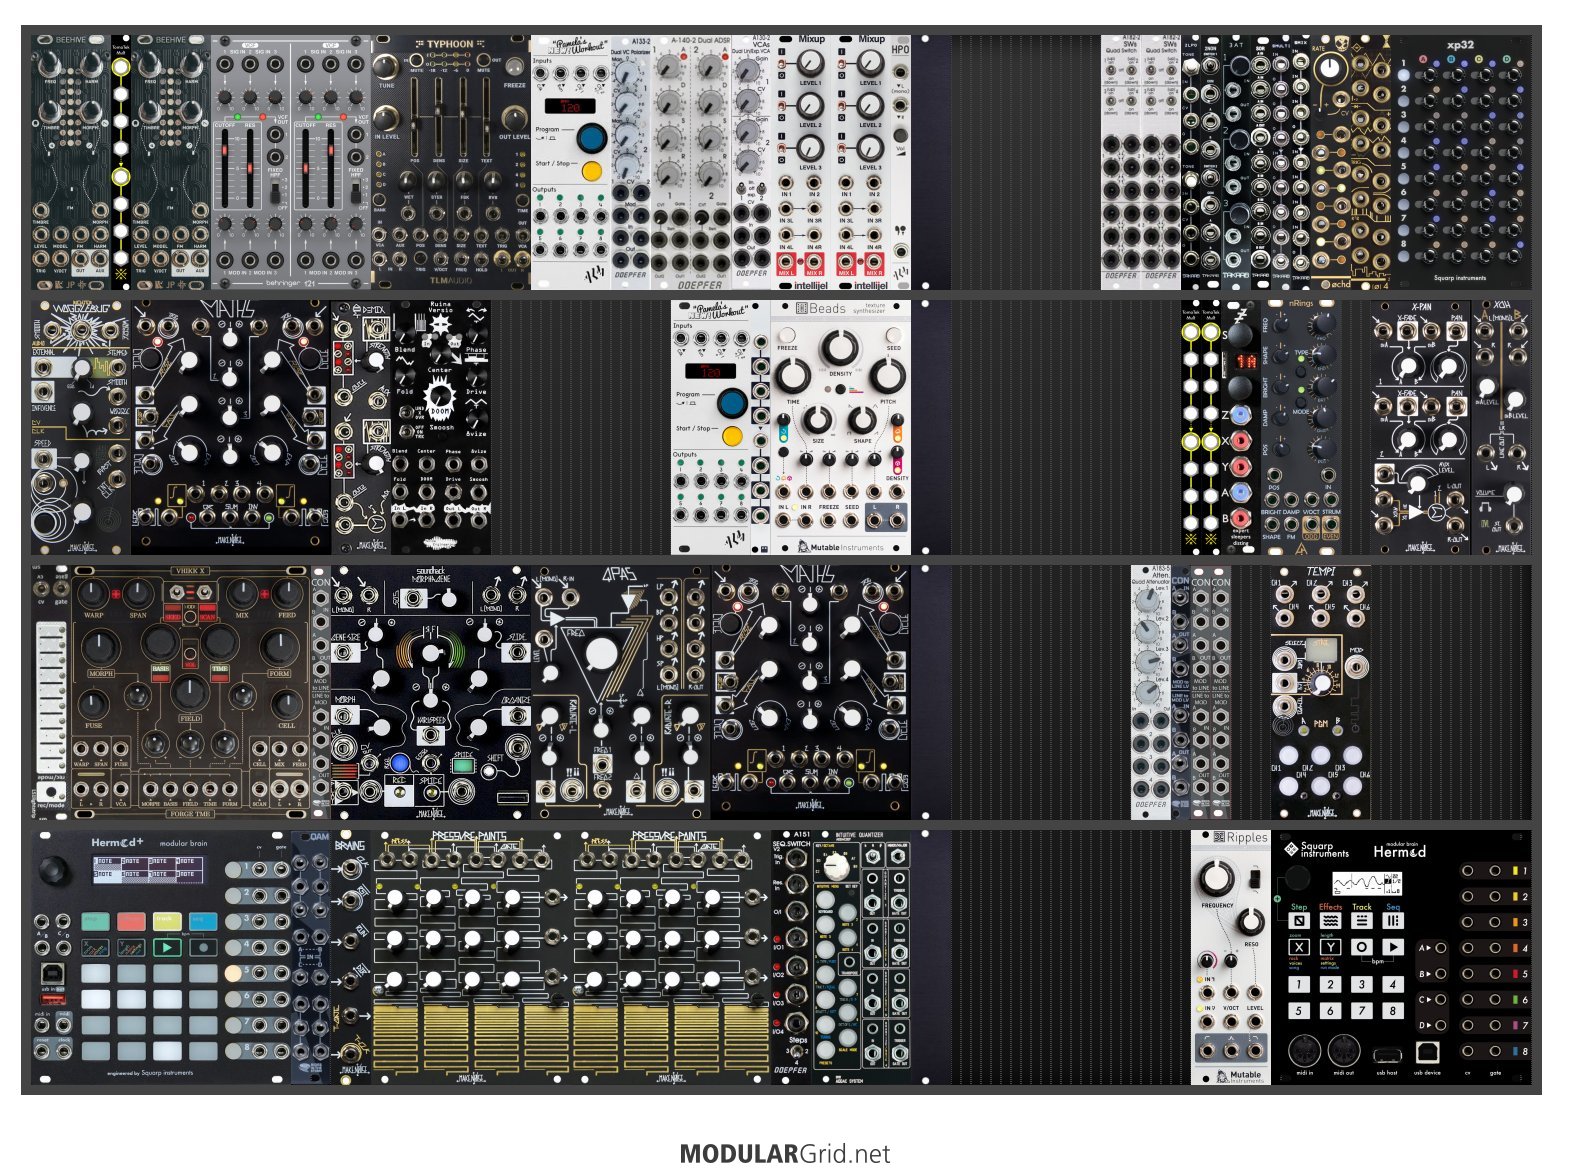1572x1175 pixels.
Task: Toggle the FIXED HPF switch on the left Behringer VCF
Action: [275, 191]
